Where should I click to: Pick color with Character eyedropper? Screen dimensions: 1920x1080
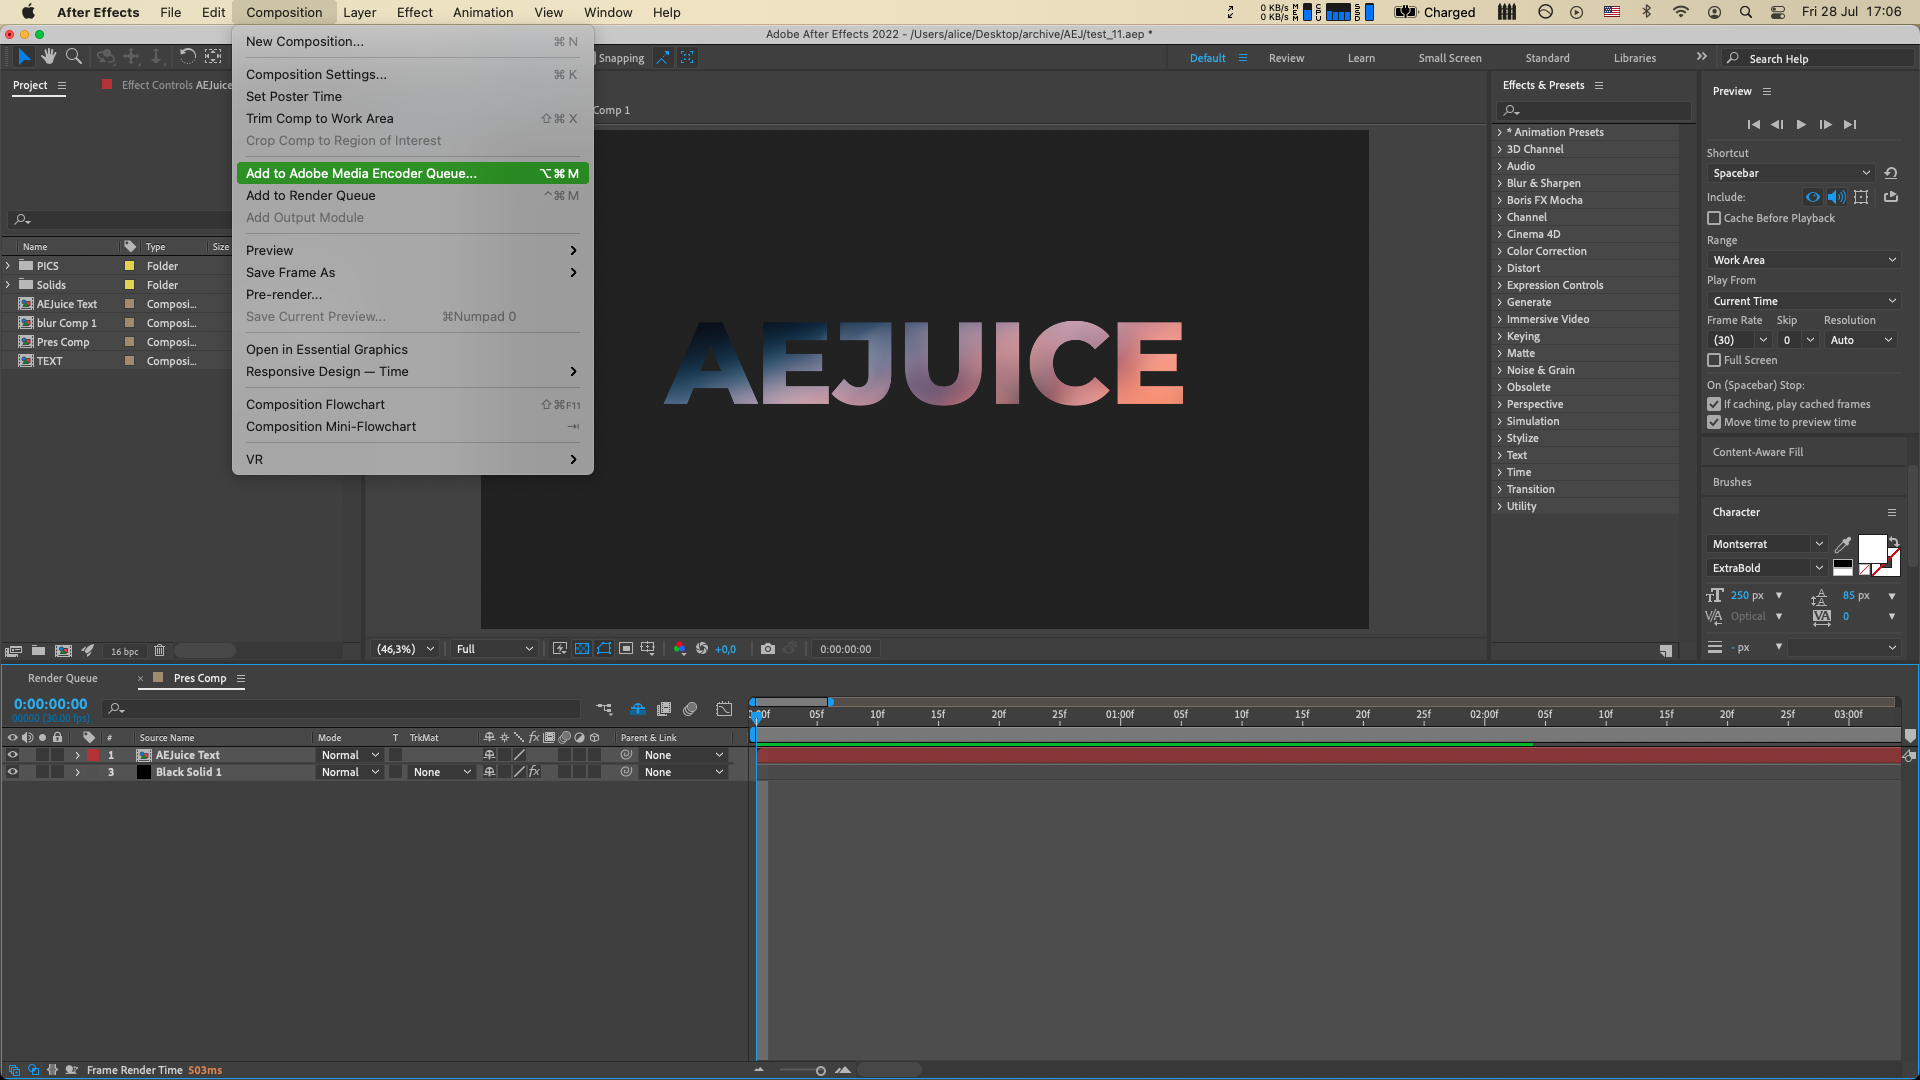coord(1842,544)
